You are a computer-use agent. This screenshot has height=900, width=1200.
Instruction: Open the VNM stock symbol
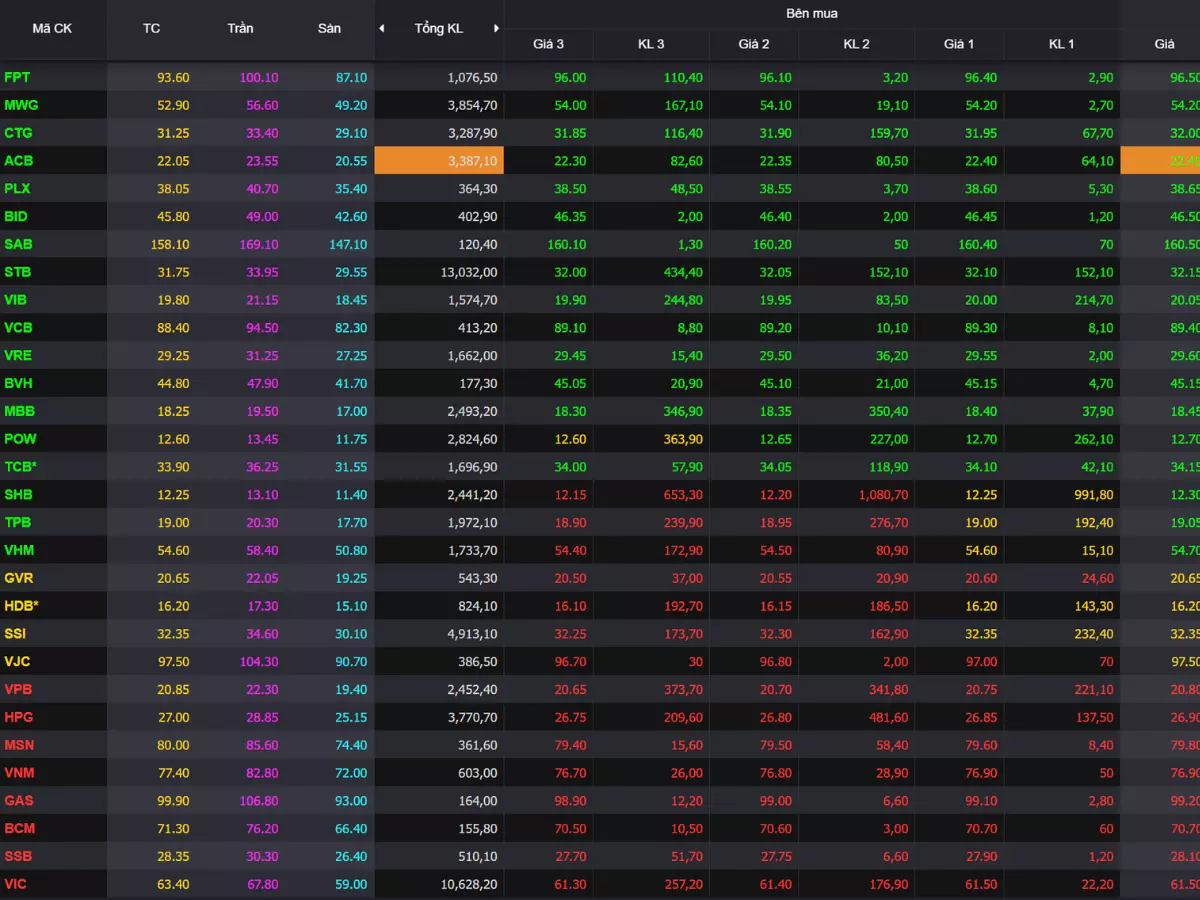pyautogui.click(x=19, y=772)
